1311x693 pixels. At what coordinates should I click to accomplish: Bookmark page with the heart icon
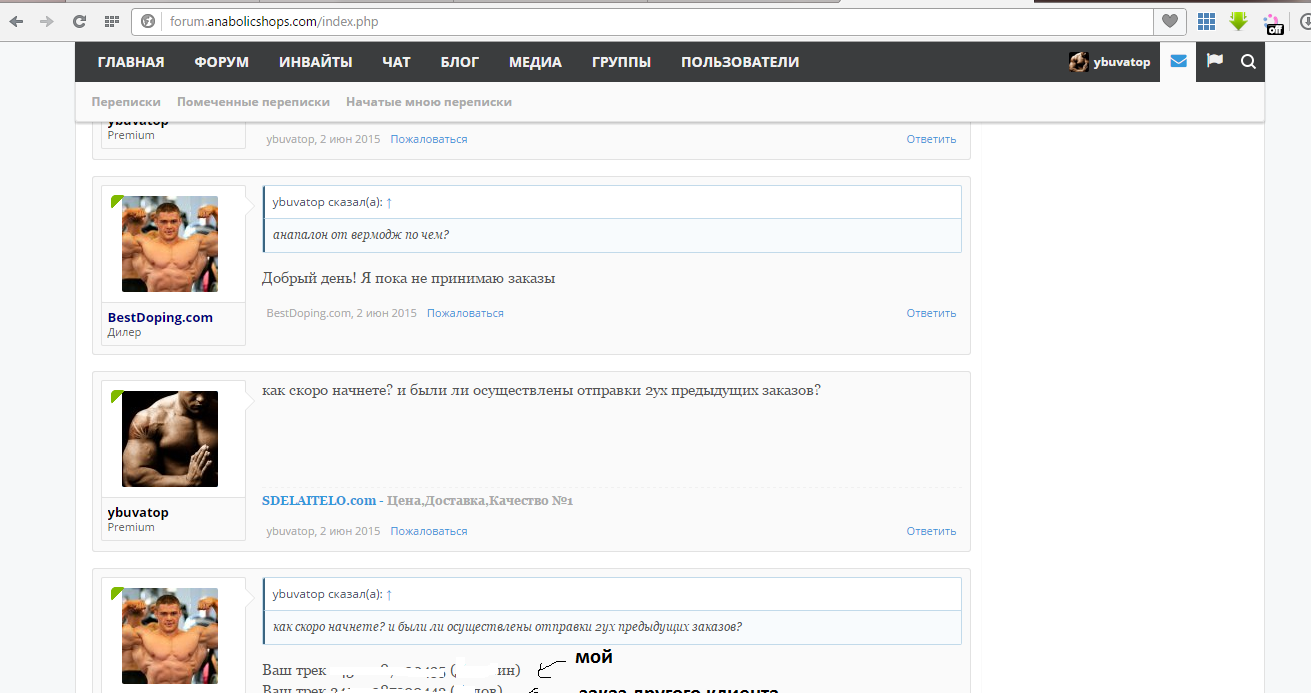pos(1169,21)
